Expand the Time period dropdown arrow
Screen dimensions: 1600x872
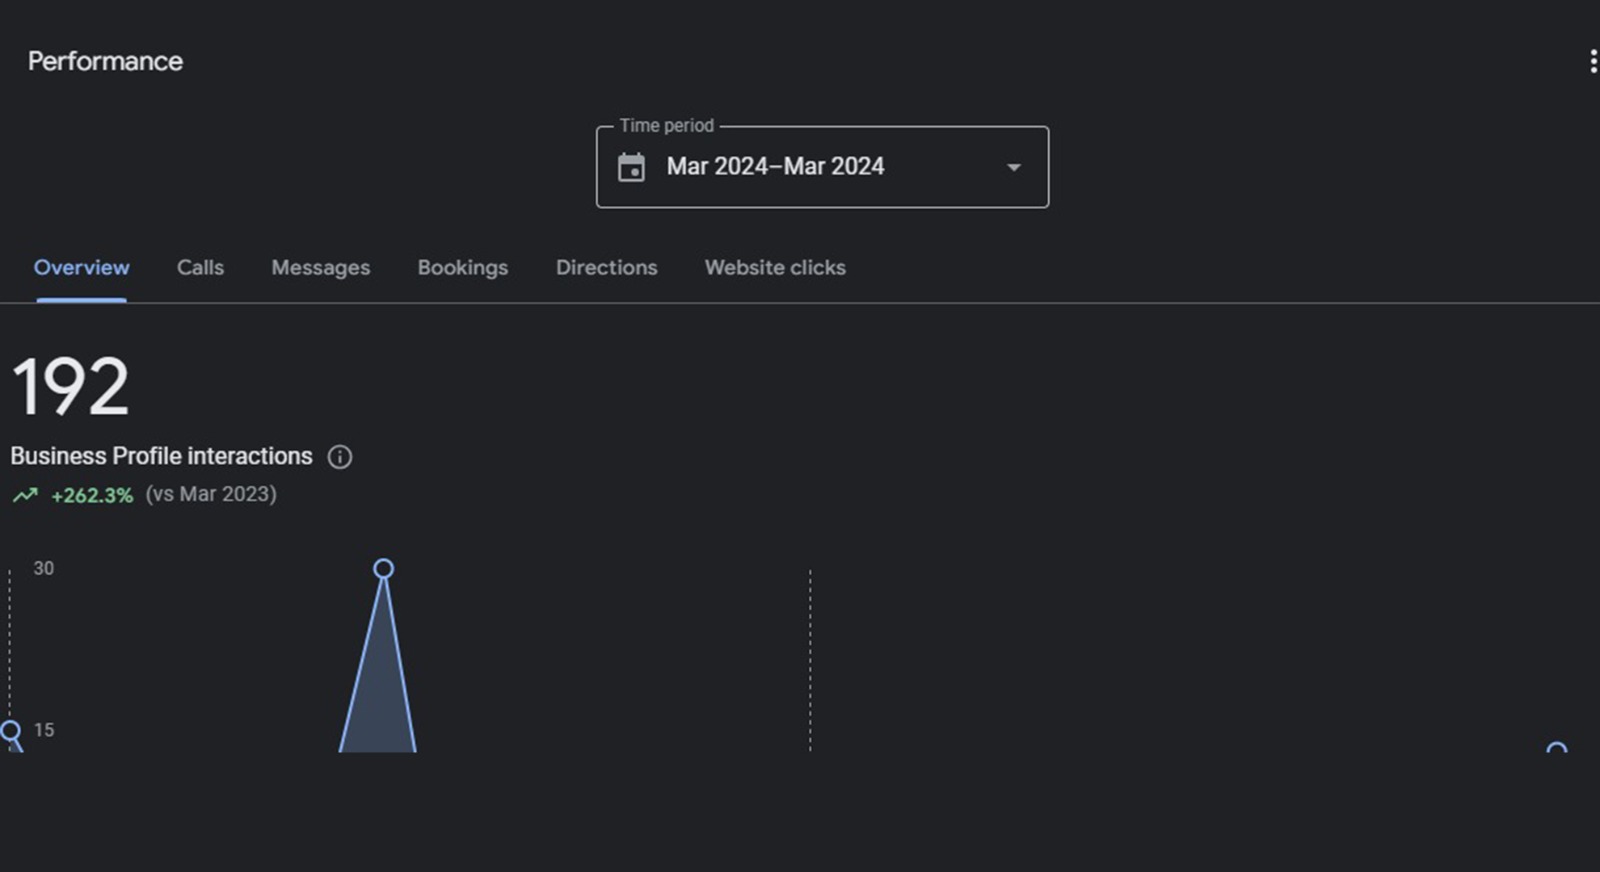(x=1013, y=167)
